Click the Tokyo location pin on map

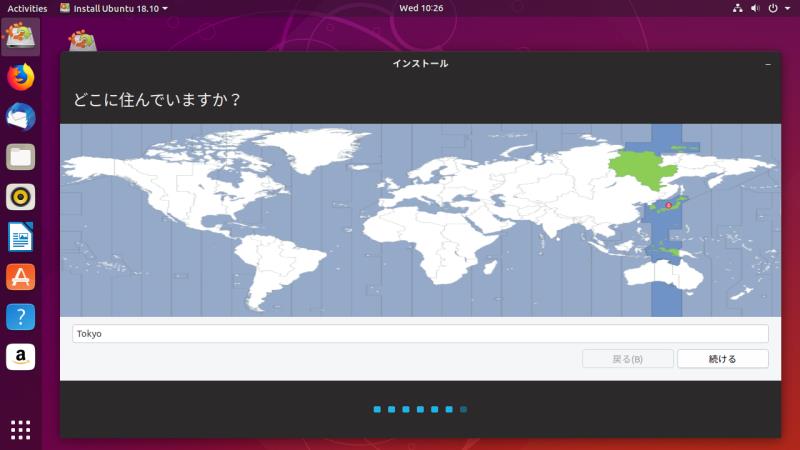(668, 205)
